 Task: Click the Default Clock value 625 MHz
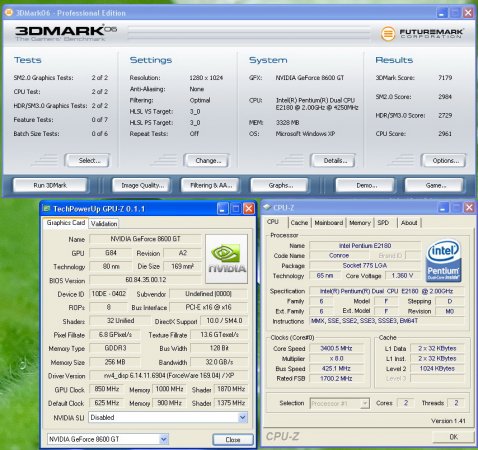coord(107,403)
